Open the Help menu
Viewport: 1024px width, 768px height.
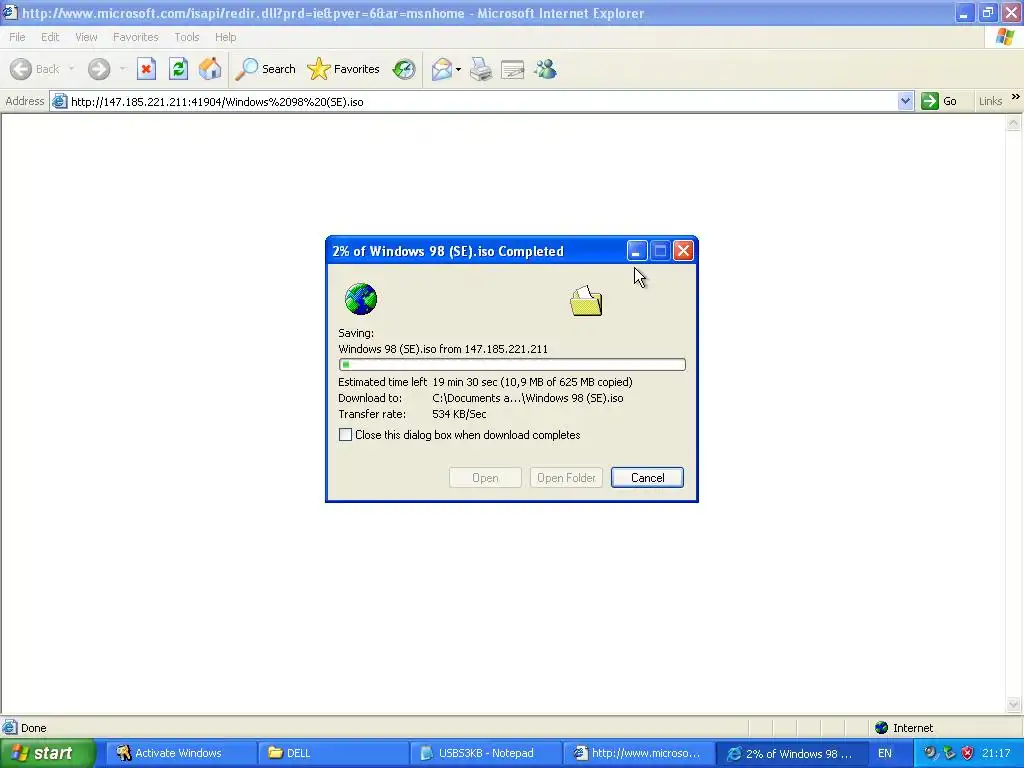(x=225, y=37)
